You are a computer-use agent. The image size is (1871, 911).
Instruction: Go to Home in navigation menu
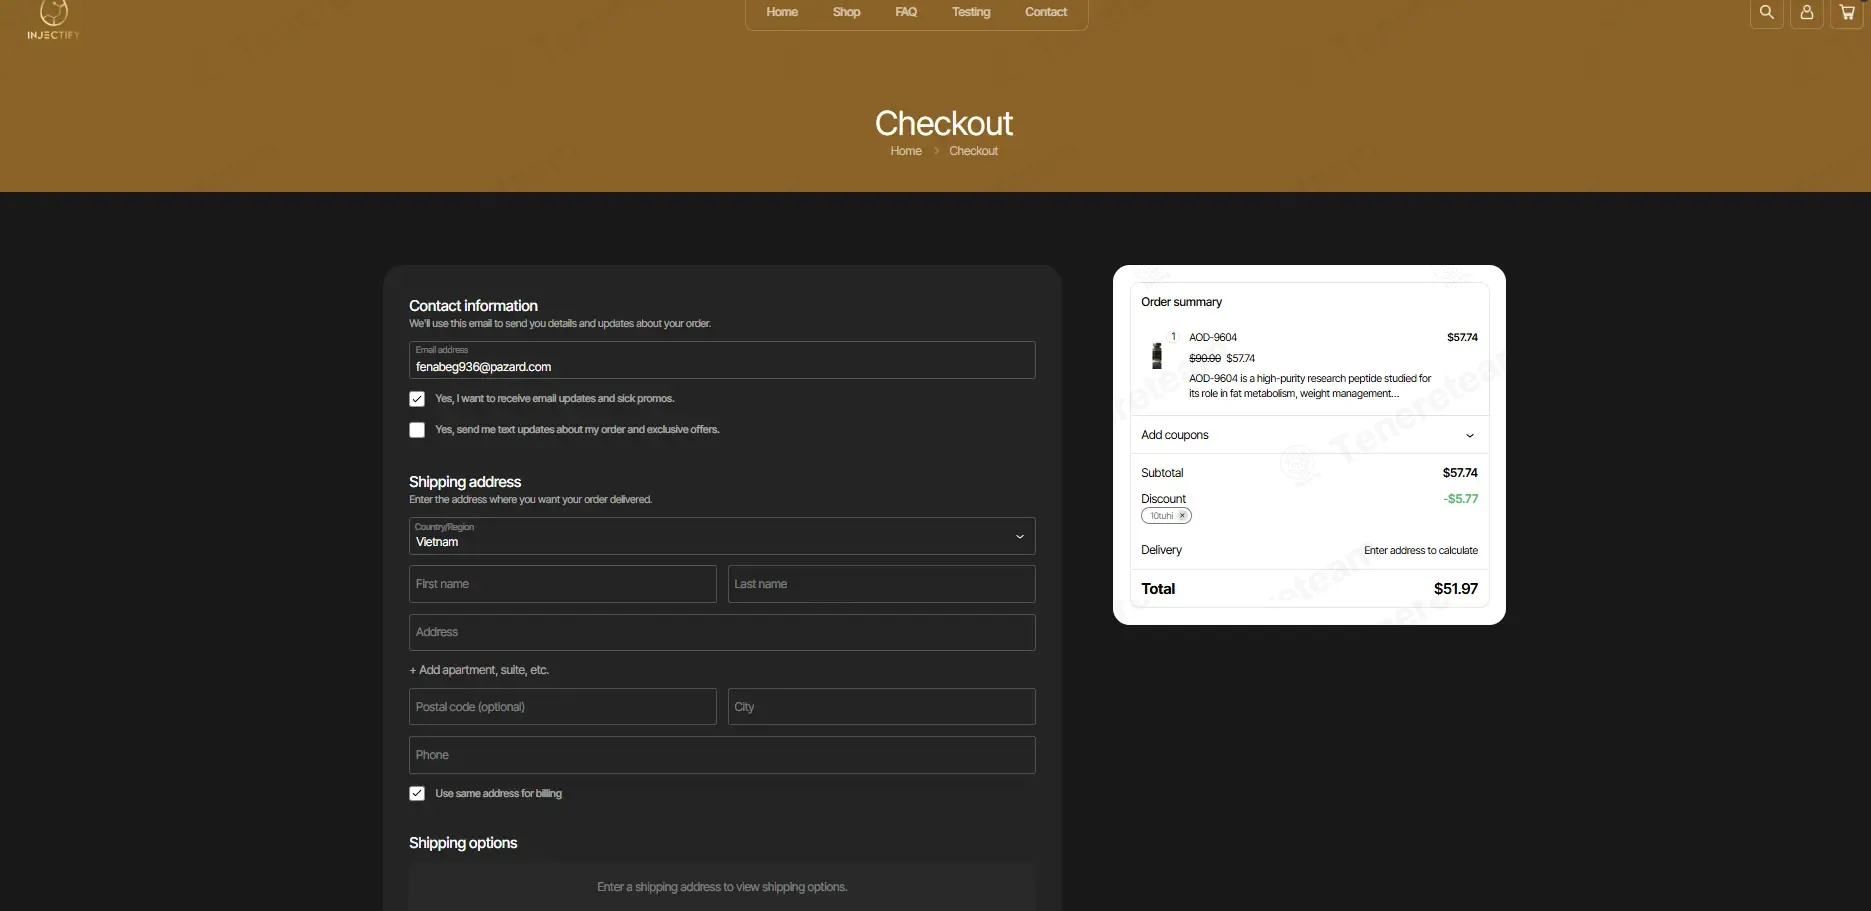click(x=782, y=12)
